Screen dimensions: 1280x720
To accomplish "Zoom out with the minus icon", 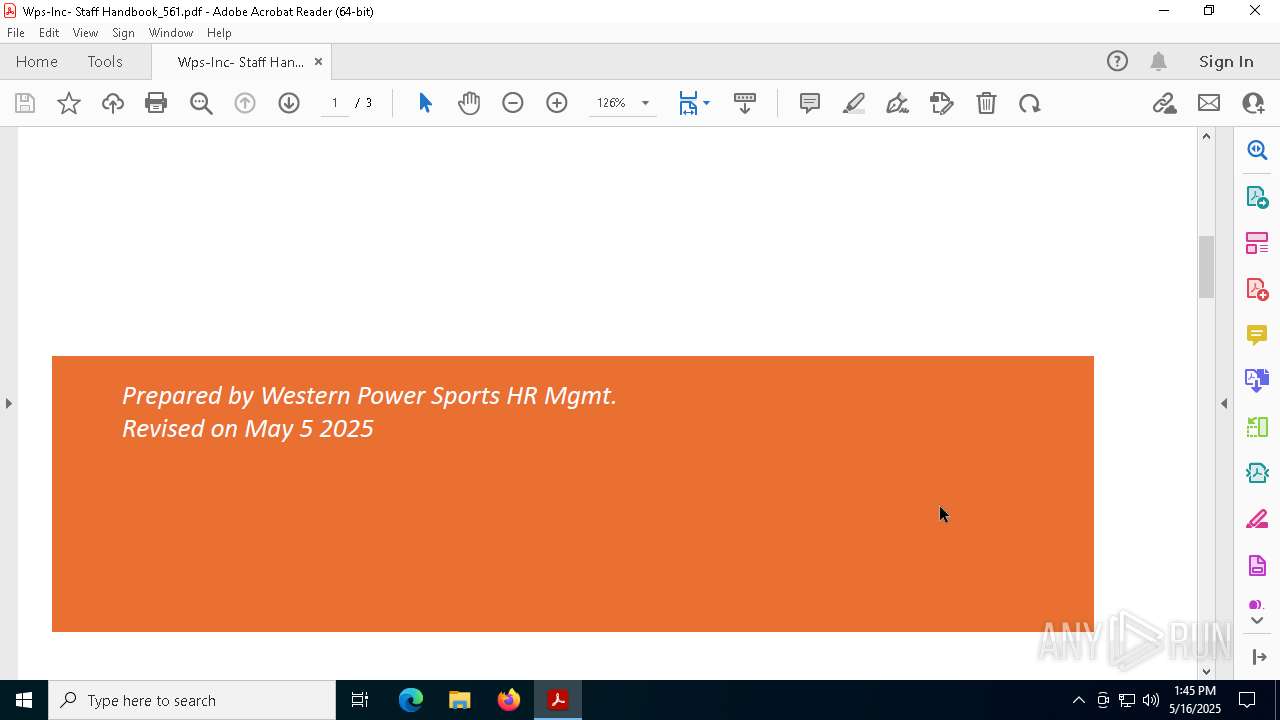I will pyautogui.click(x=513, y=103).
